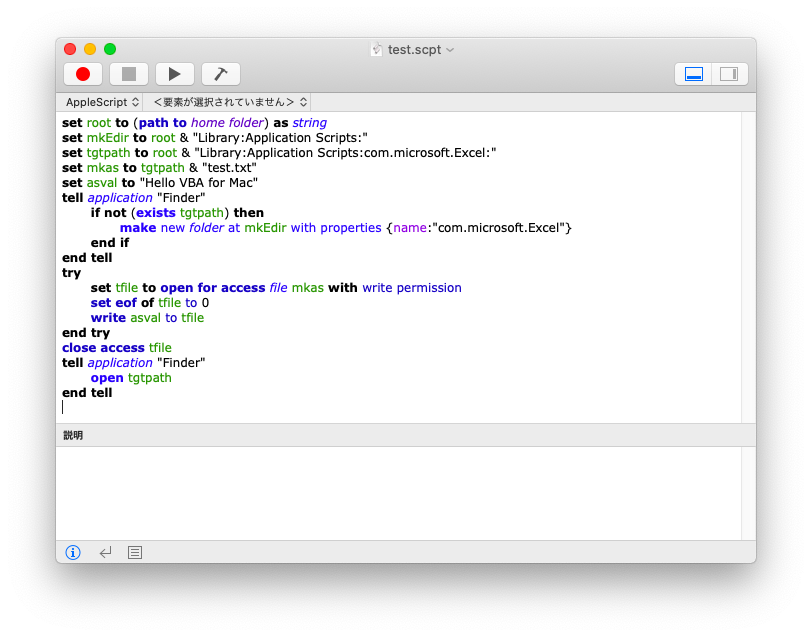The image size is (812, 637).
Task: Open the AppleScript language dropdown
Action: point(102,102)
